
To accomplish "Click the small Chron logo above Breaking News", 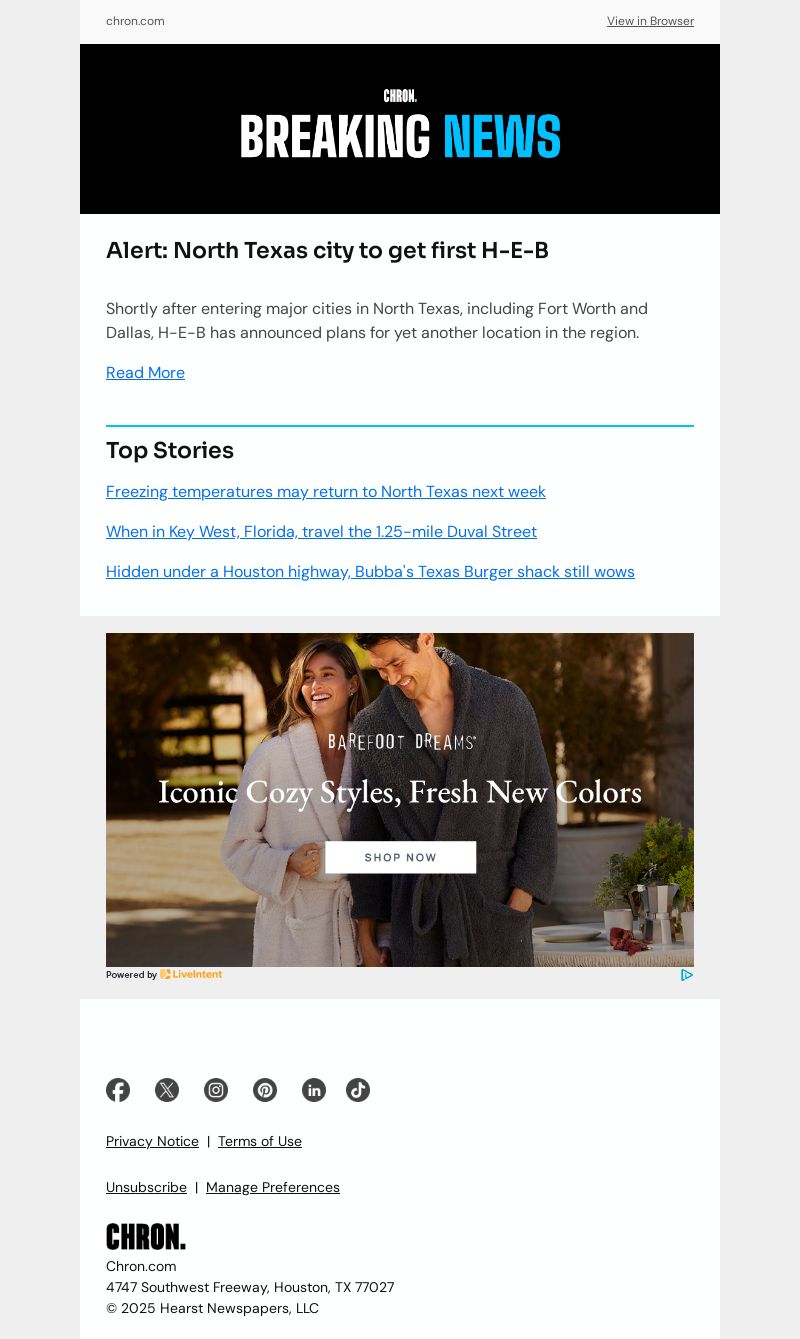I will pyautogui.click(x=400, y=96).
